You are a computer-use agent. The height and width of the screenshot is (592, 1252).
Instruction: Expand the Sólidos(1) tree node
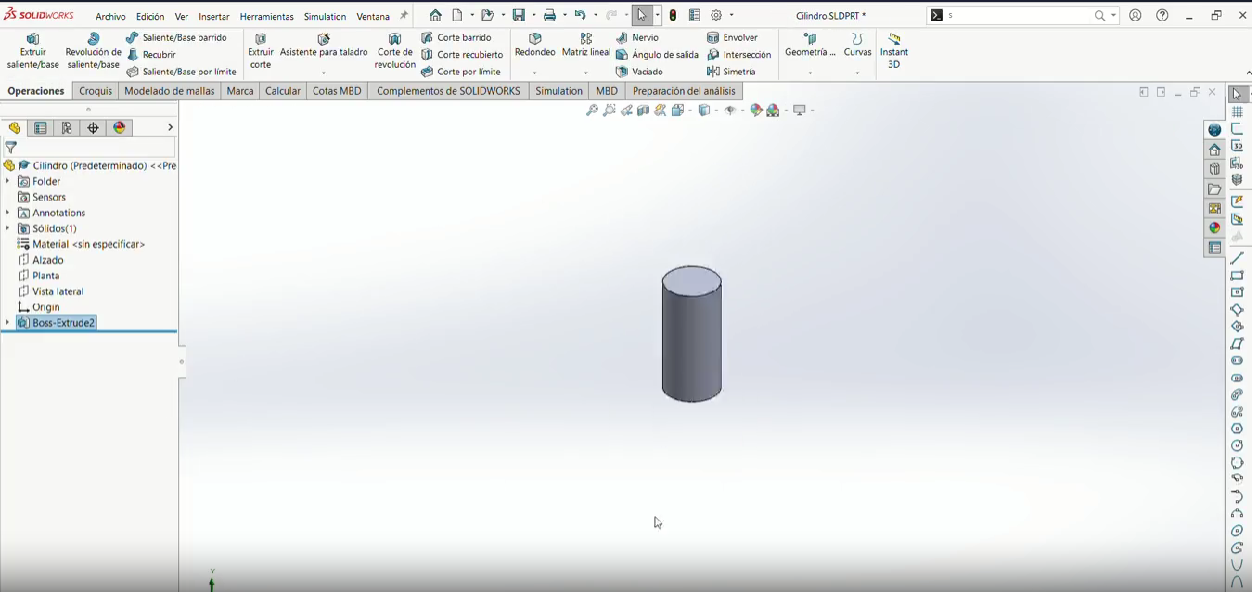(x=8, y=229)
